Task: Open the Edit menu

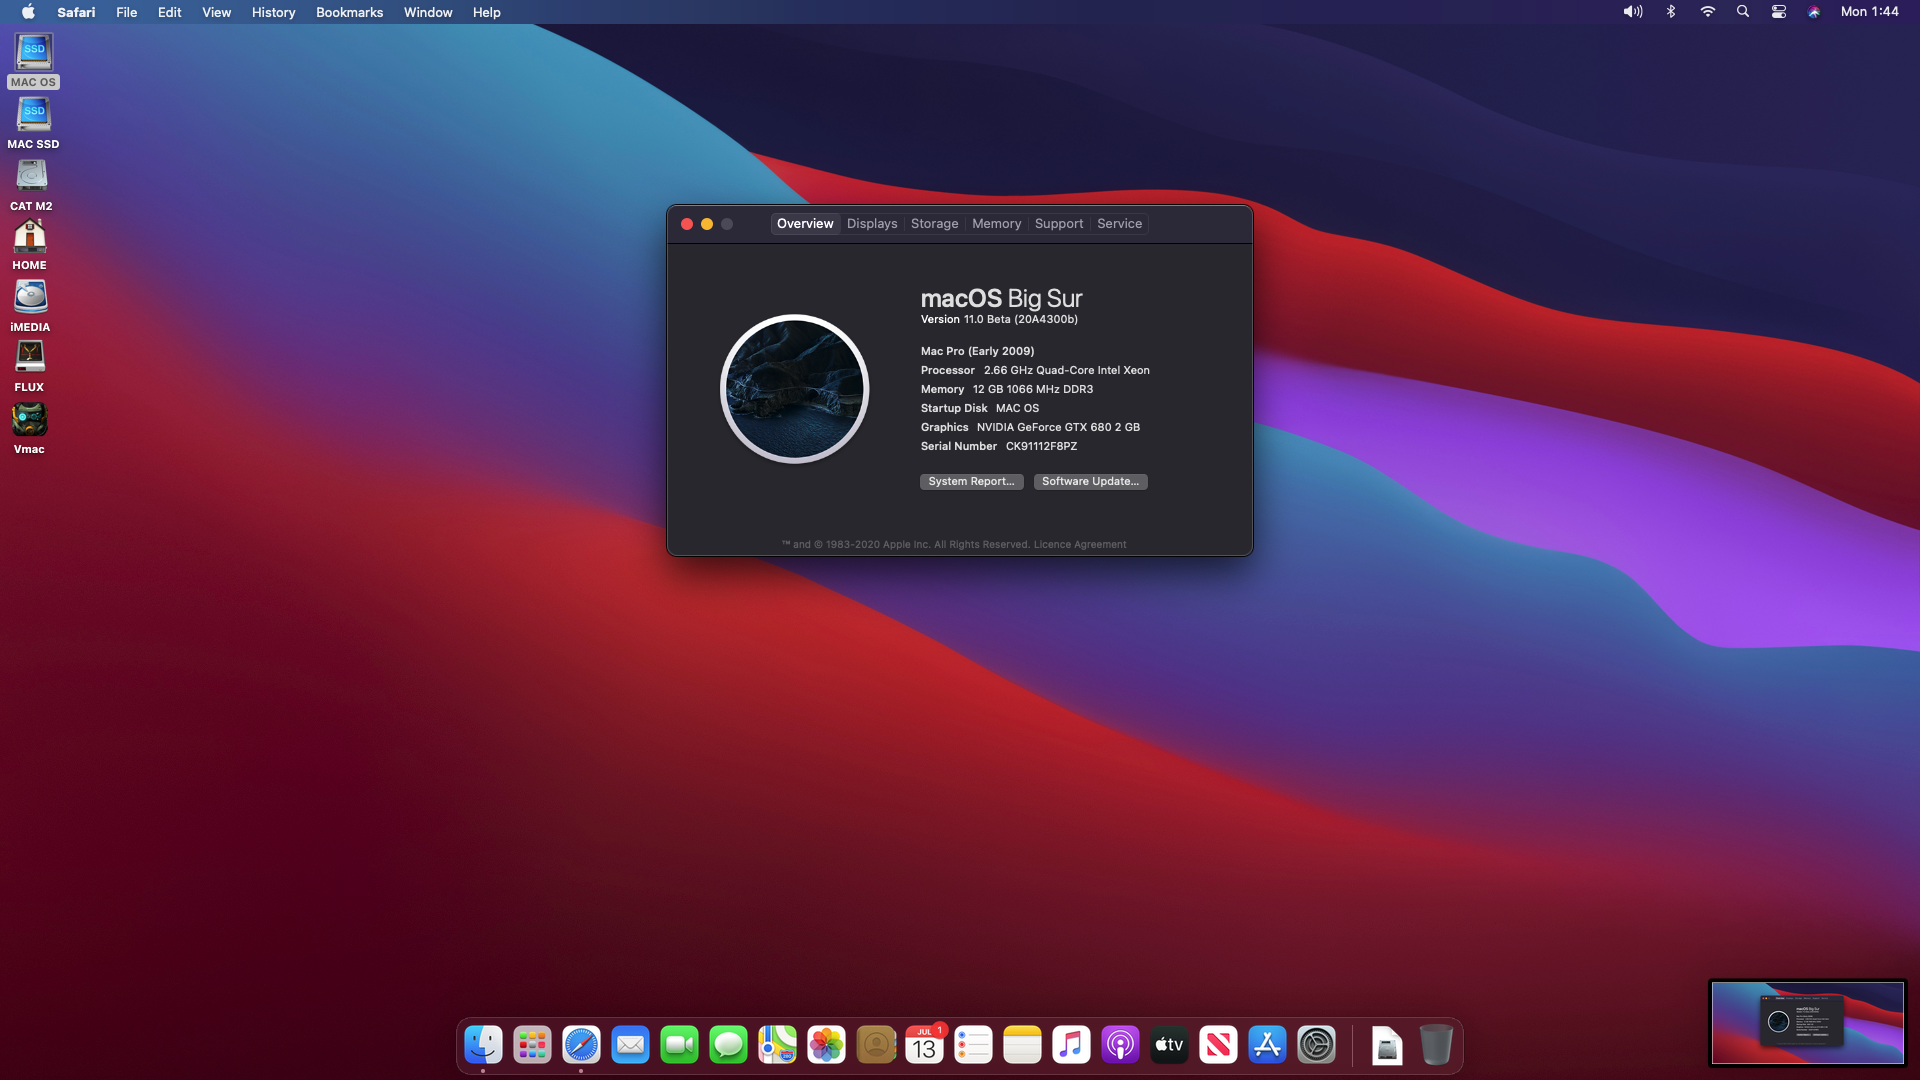Action: tap(169, 12)
